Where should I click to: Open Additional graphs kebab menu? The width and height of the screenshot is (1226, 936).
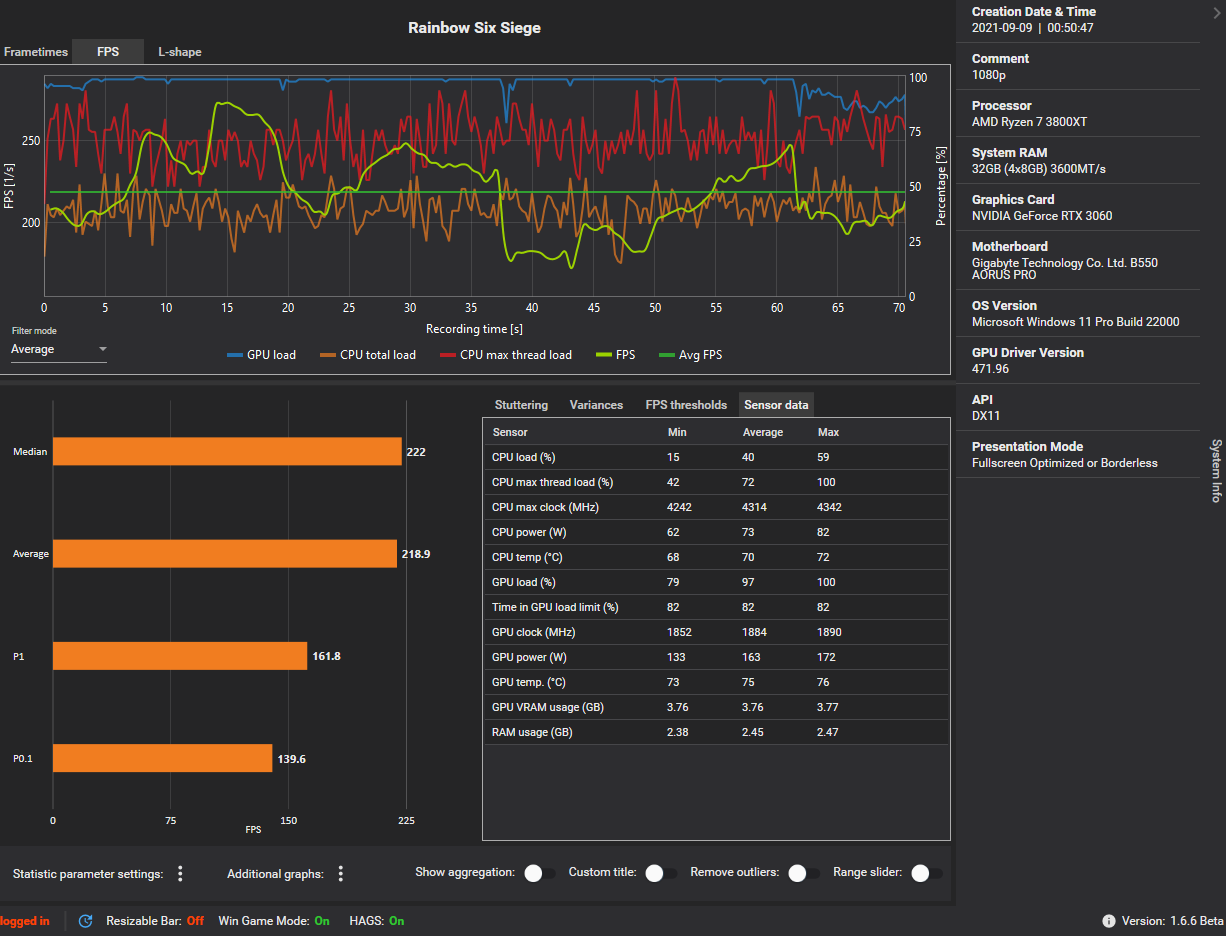340,874
